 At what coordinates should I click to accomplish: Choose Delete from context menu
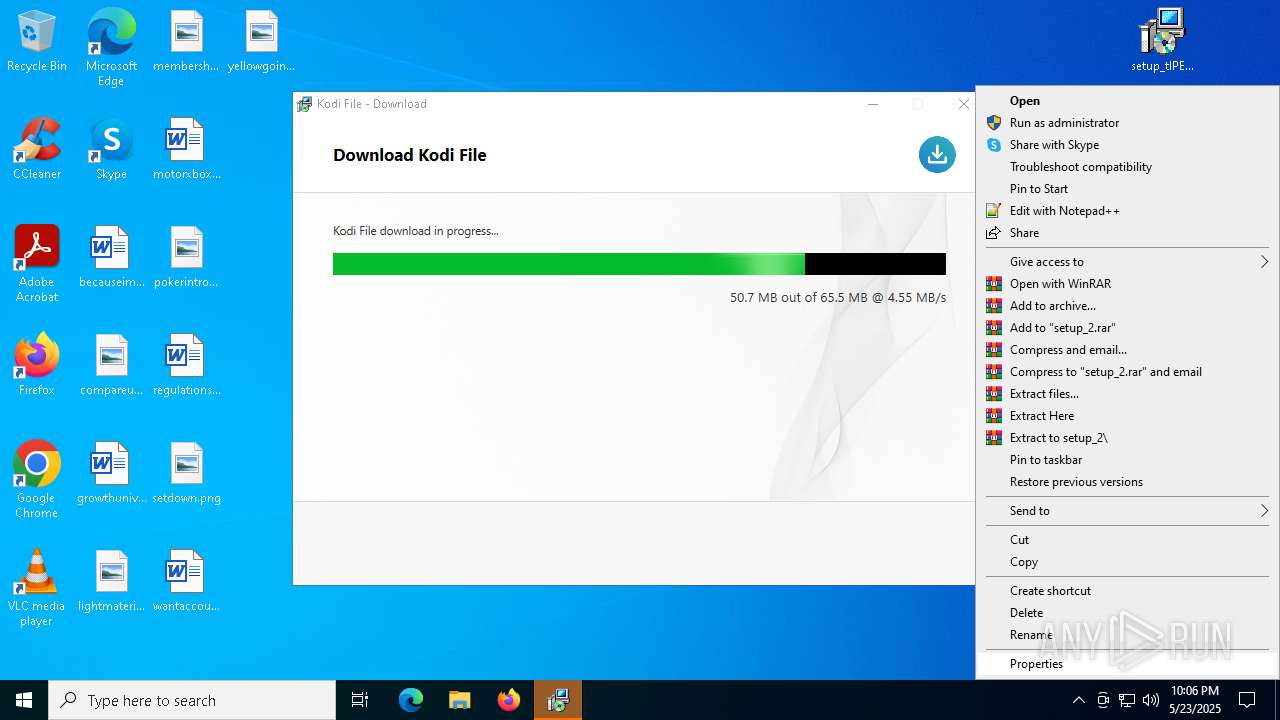coord(1127,613)
